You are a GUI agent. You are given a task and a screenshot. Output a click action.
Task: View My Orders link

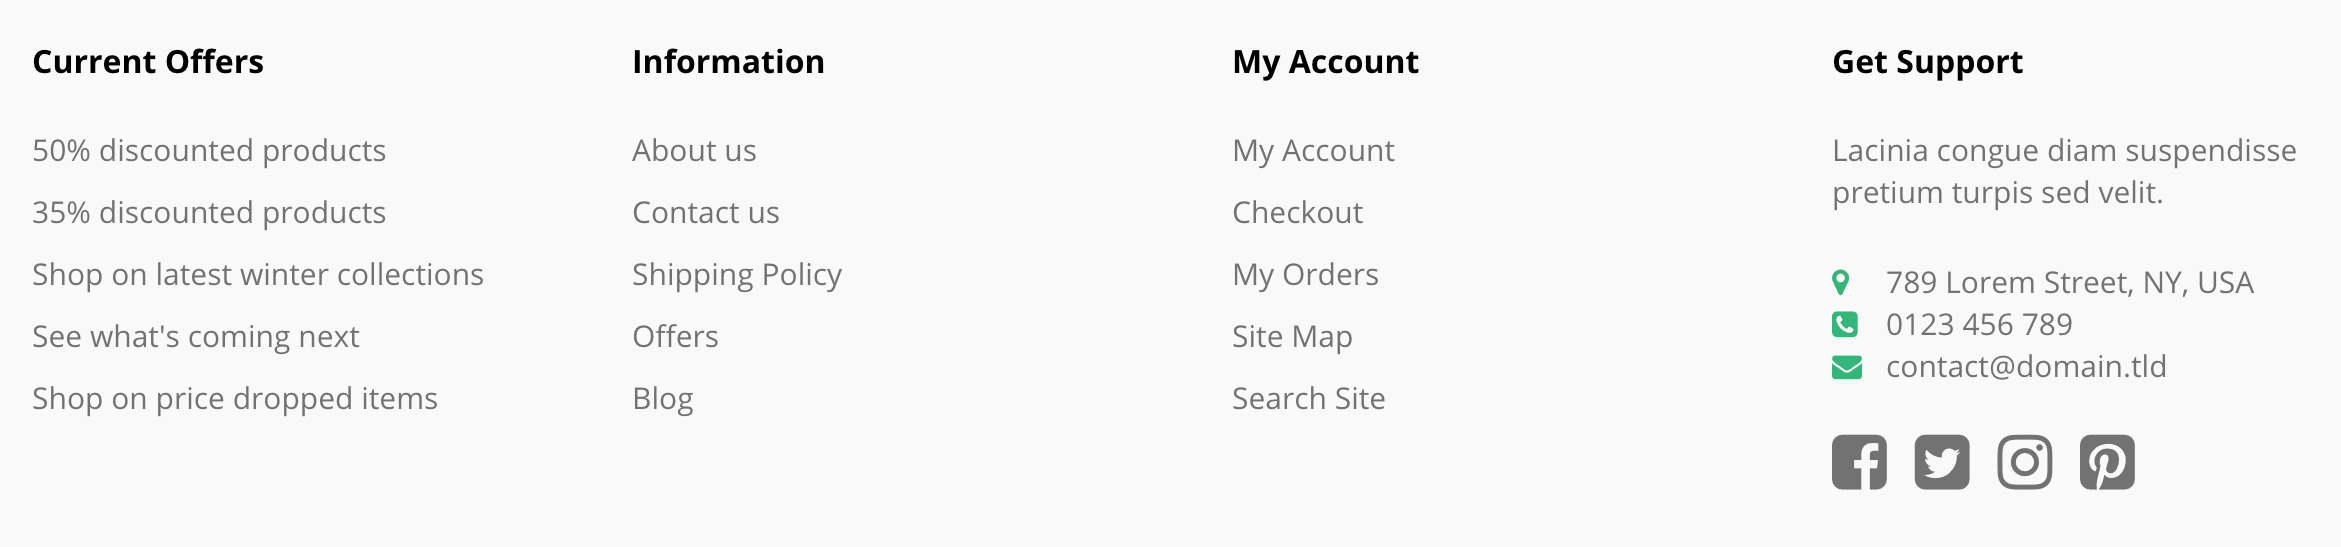(1305, 275)
